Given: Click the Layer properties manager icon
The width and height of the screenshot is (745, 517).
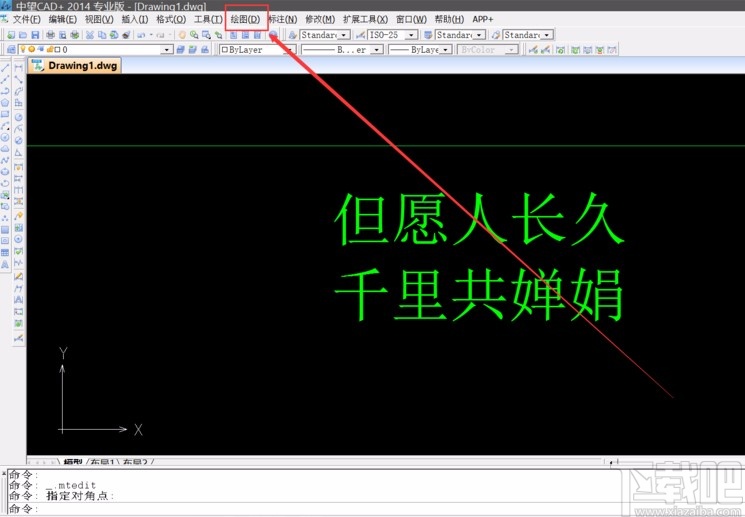Looking at the screenshot, I should point(11,49).
